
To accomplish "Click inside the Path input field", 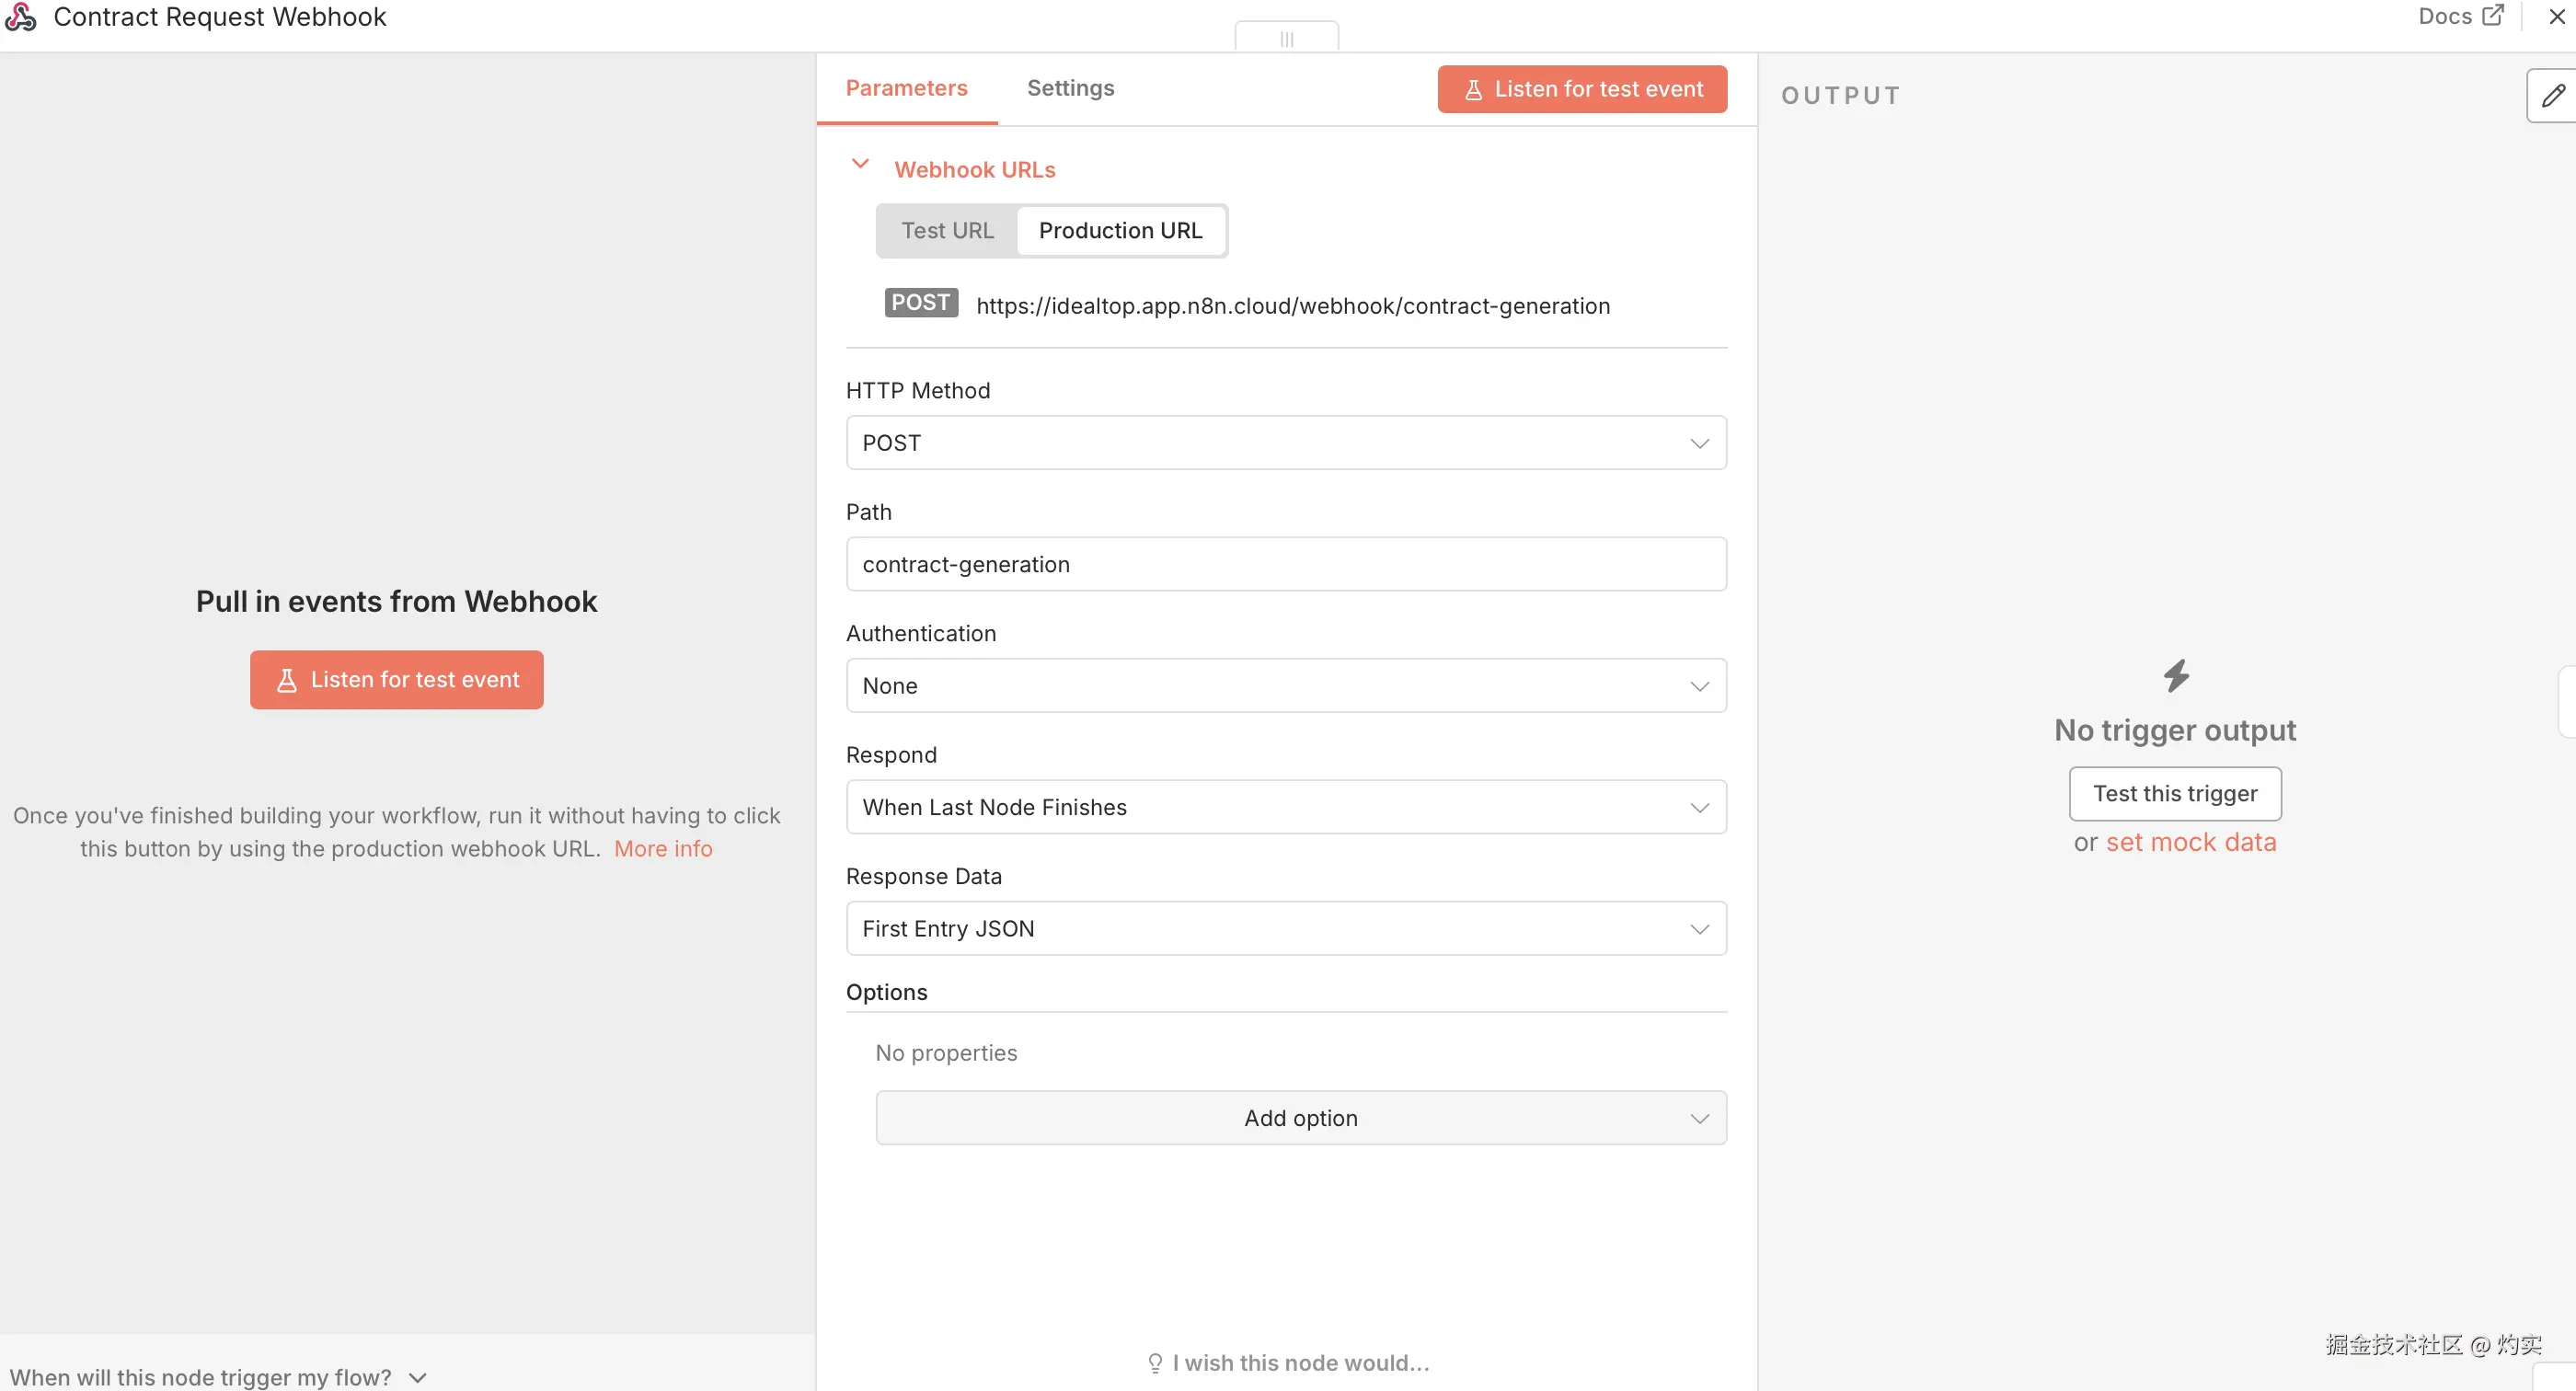I will coord(1285,563).
